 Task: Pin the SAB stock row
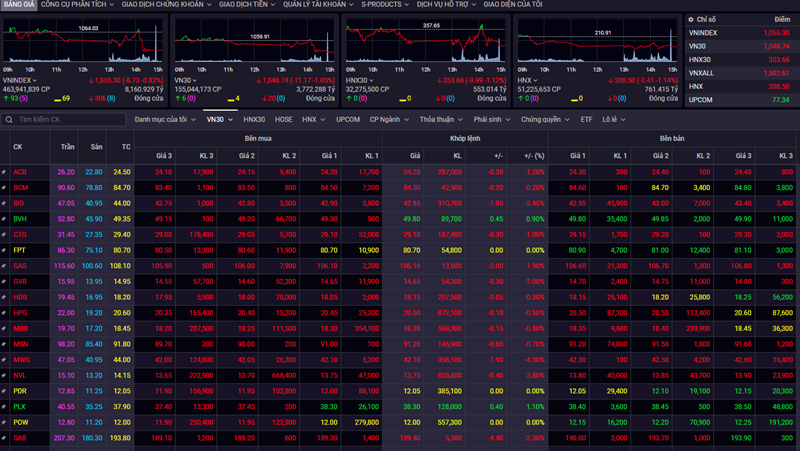pyautogui.click(x=5, y=437)
